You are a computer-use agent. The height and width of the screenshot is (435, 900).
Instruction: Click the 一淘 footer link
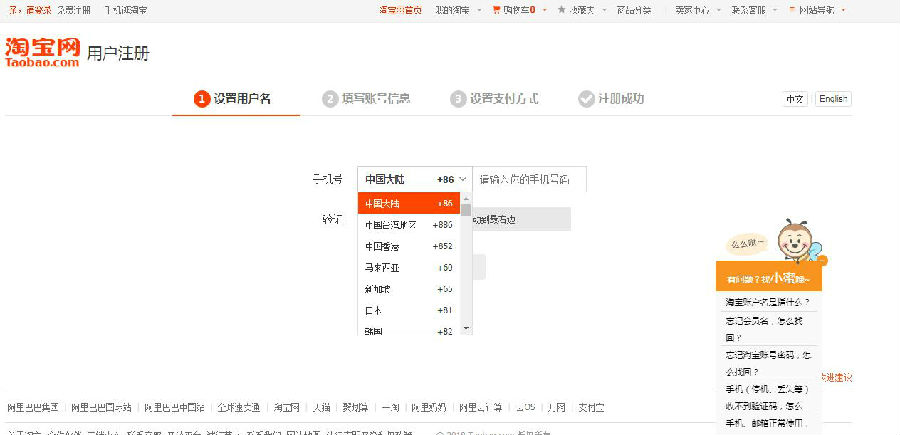[x=390, y=408]
